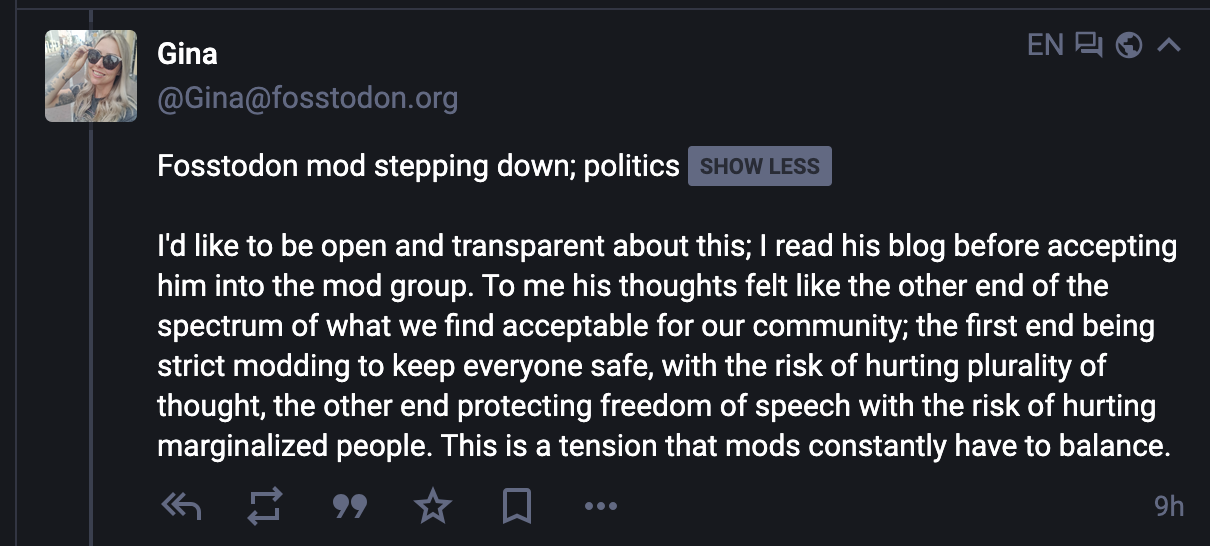The image size is (1210, 546).
Task: Quote this post with the quotation icon
Action: [349, 508]
